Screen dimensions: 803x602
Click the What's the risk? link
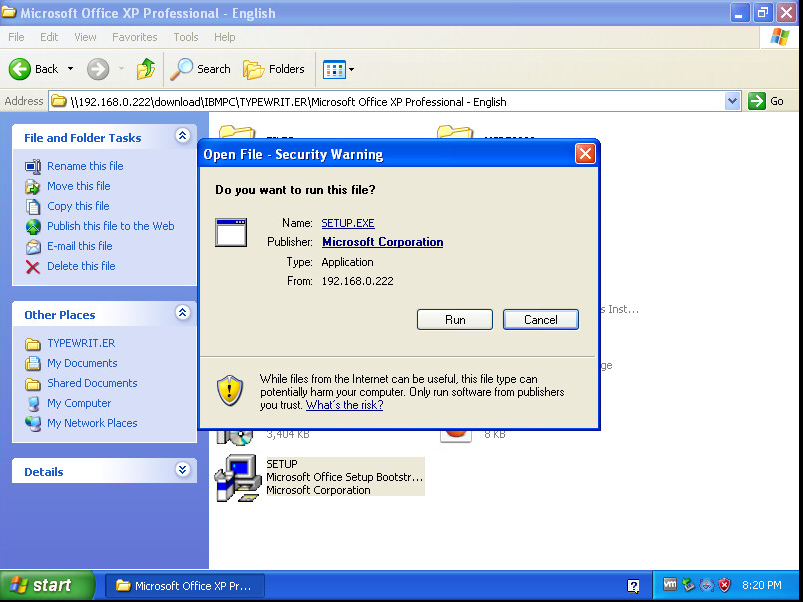click(x=345, y=405)
